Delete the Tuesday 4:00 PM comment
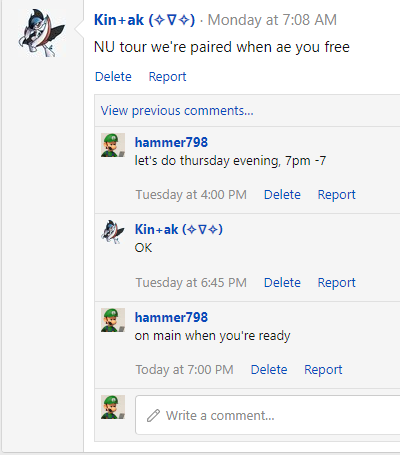The height and width of the screenshot is (455, 400). pyautogui.click(x=282, y=194)
